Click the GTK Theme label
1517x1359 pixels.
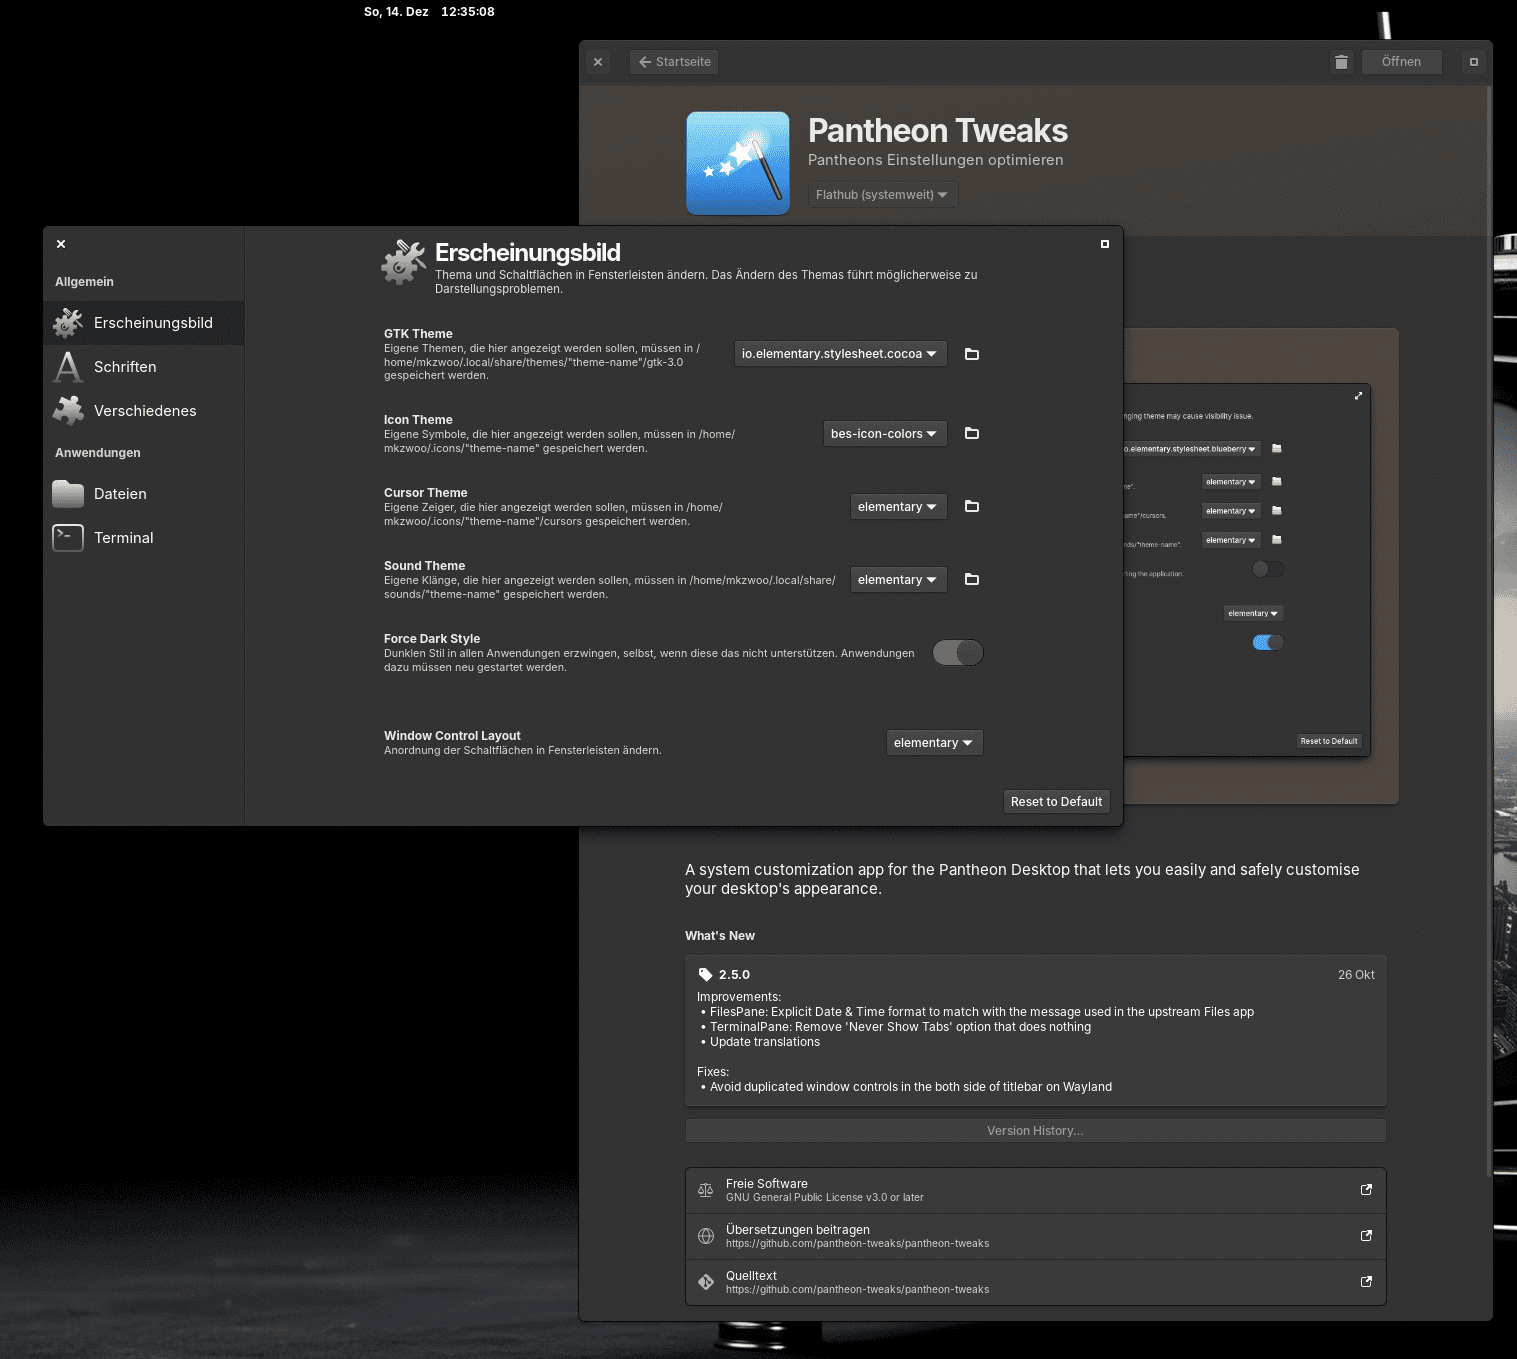pos(418,334)
